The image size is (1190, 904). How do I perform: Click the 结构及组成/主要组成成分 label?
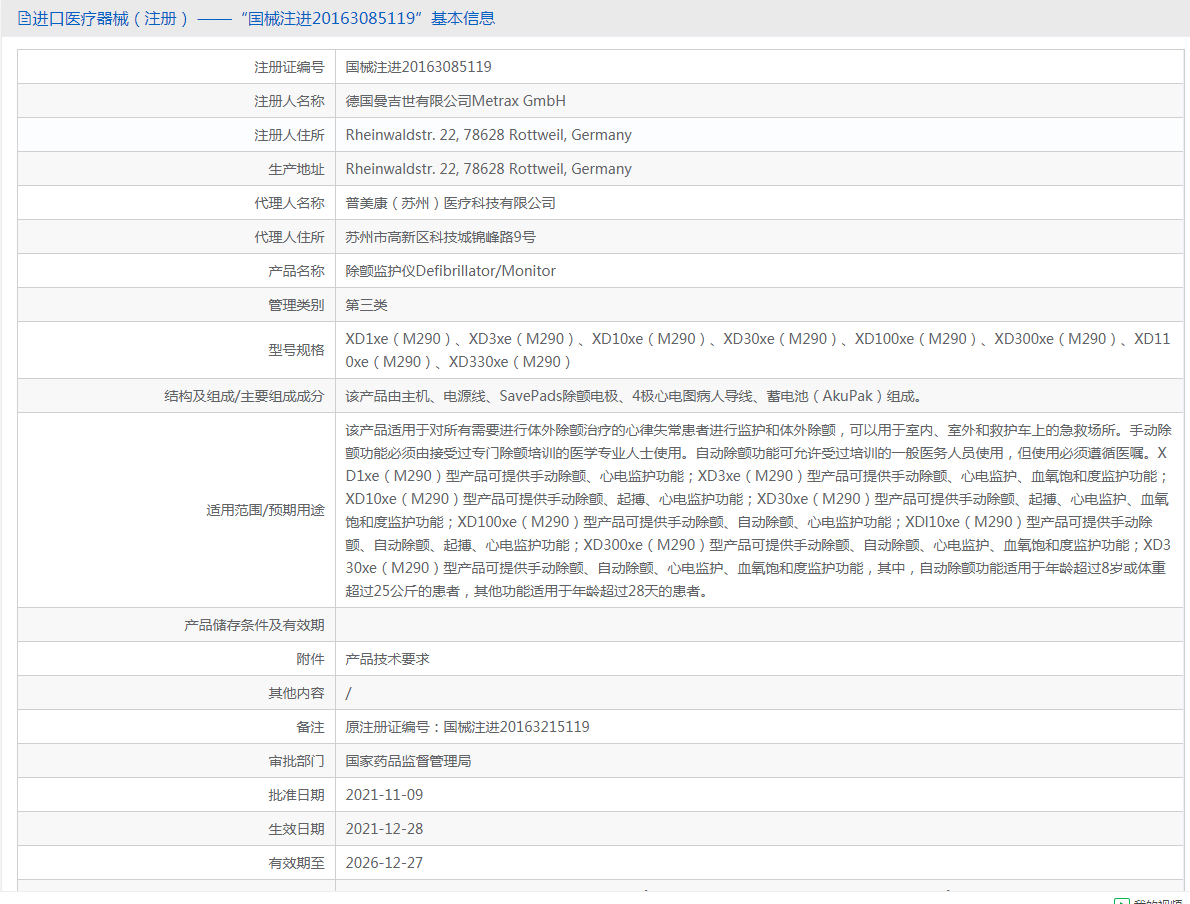[244, 396]
